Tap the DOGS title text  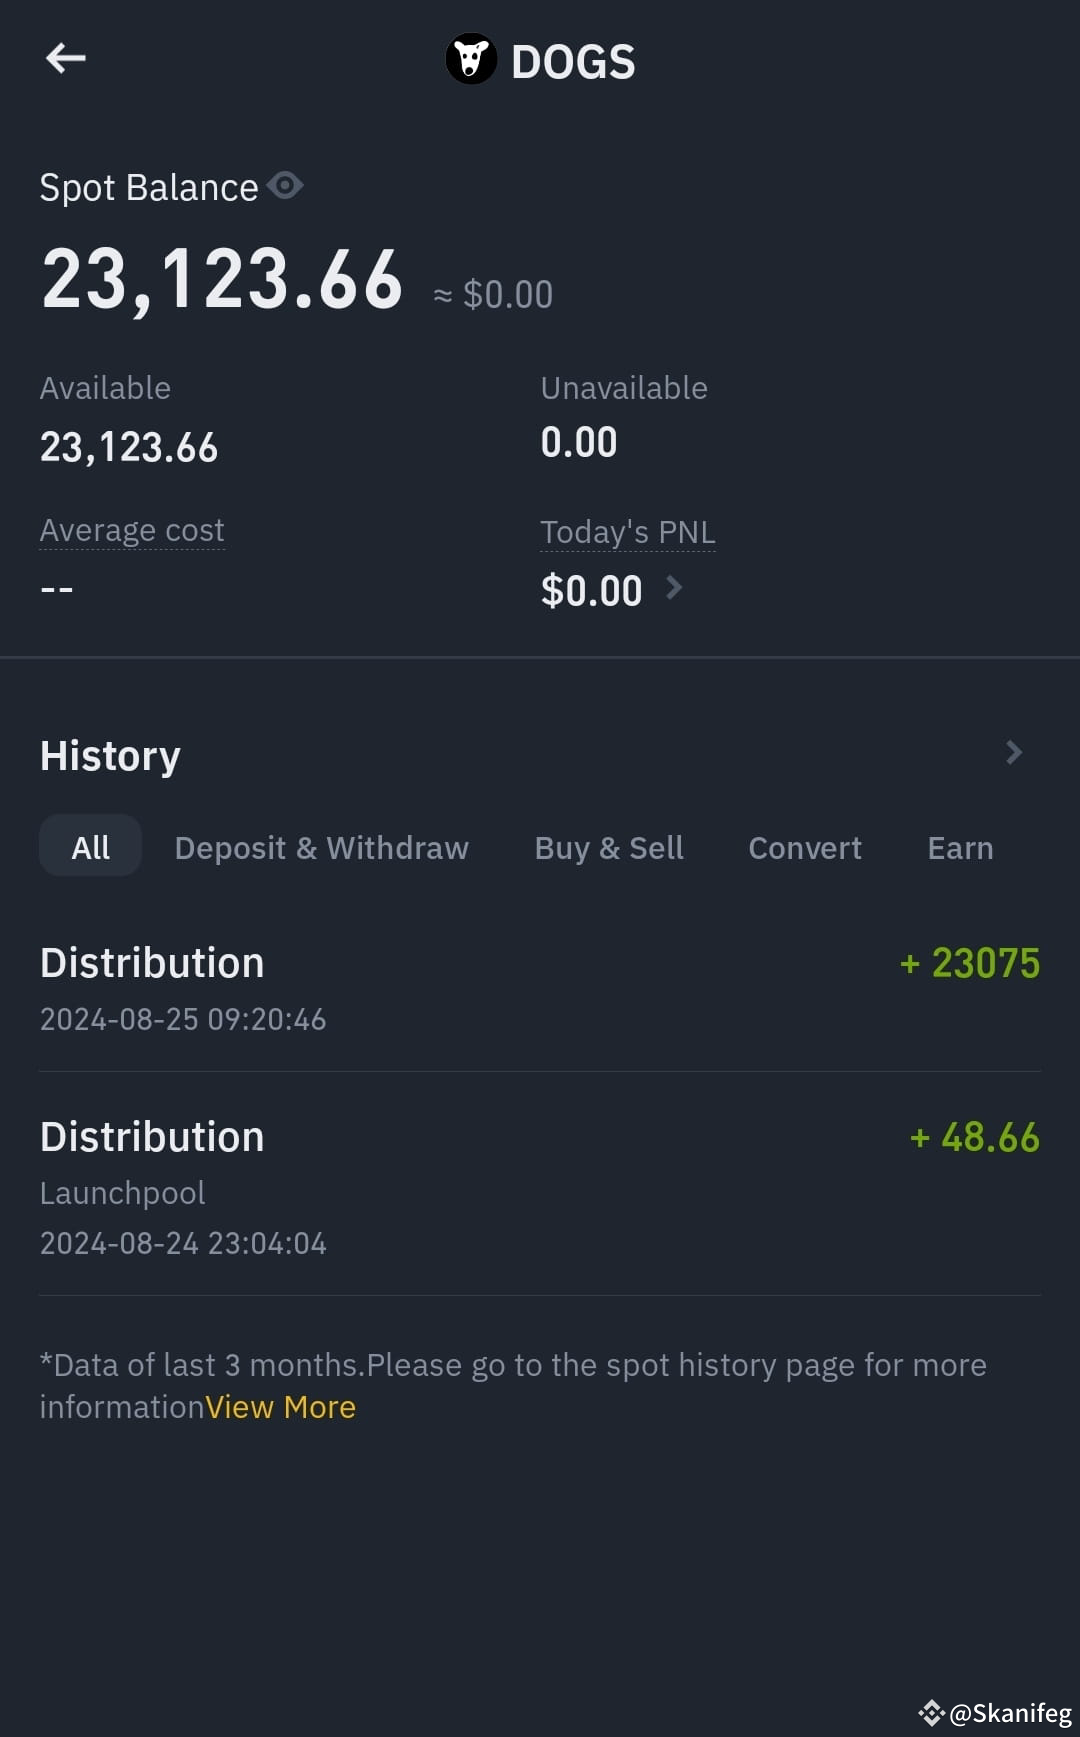pyautogui.click(x=573, y=62)
